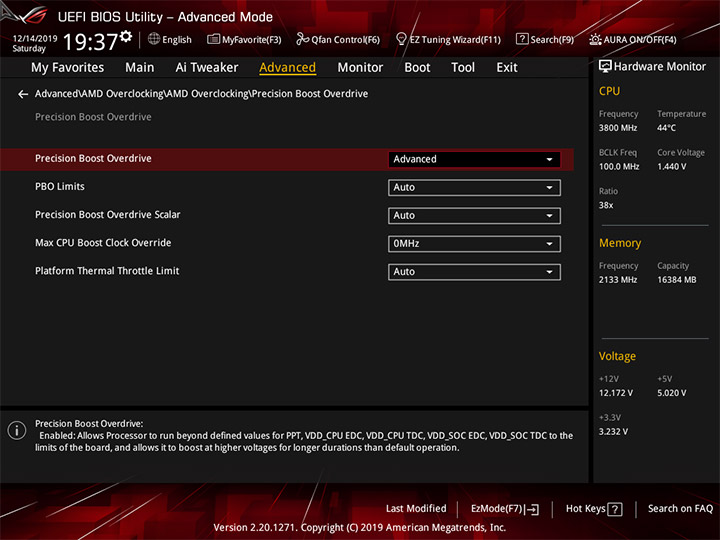Select the Platform Thermal Throttle Limit label
Image resolution: width=720 pixels, height=540 pixels.
pyautogui.click(x=107, y=271)
